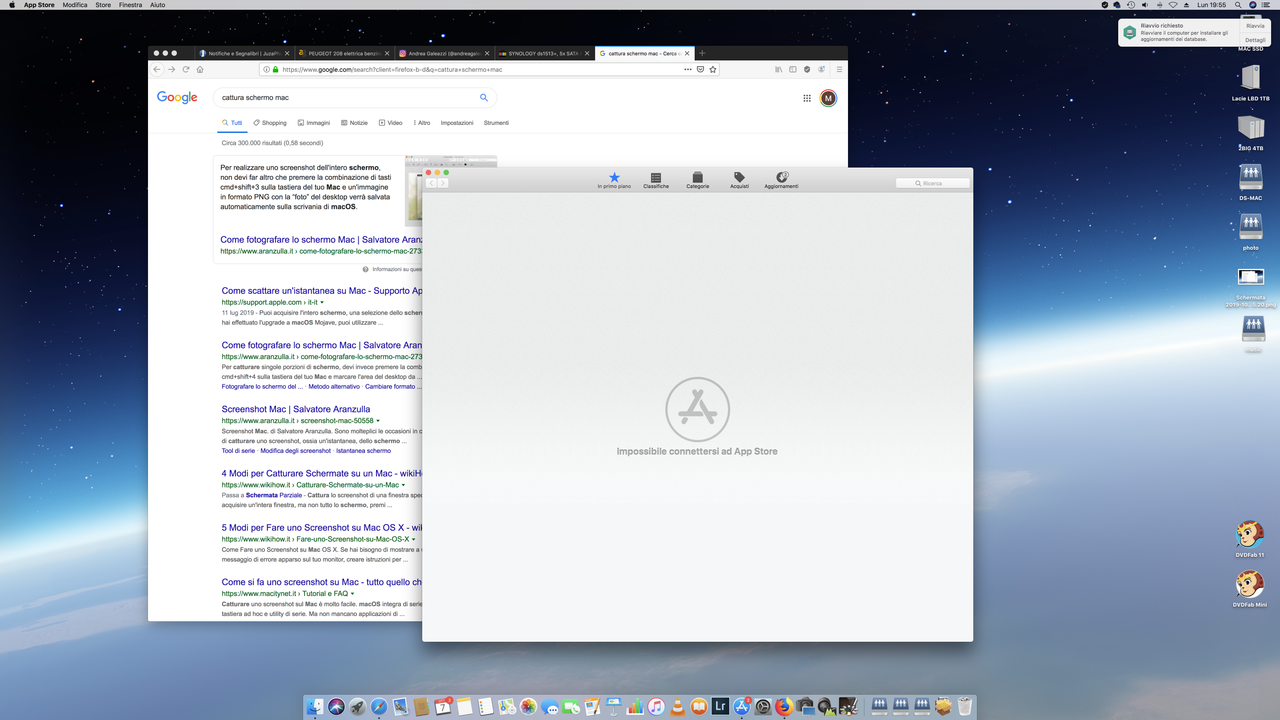The height and width of the screenshot is (720, 1280).
Task: Click the Modifica degli screenshot sublink
Action: click(295, 451)
